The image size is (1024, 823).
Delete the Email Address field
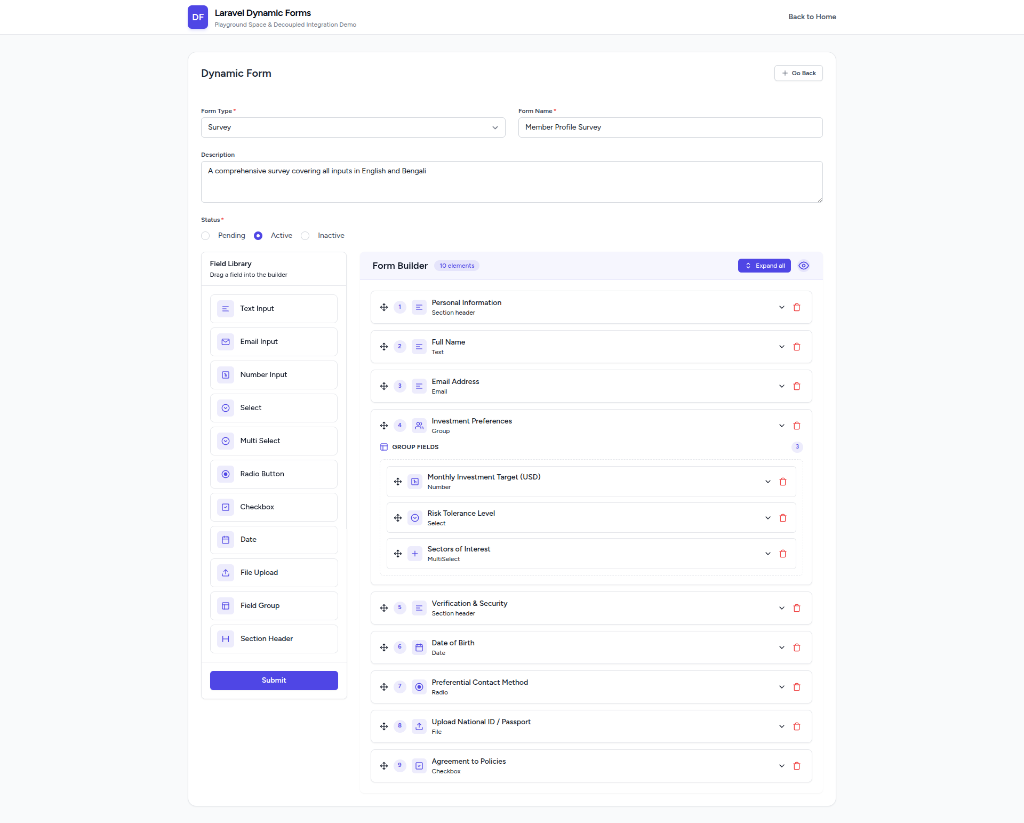(x=797, y=387)
